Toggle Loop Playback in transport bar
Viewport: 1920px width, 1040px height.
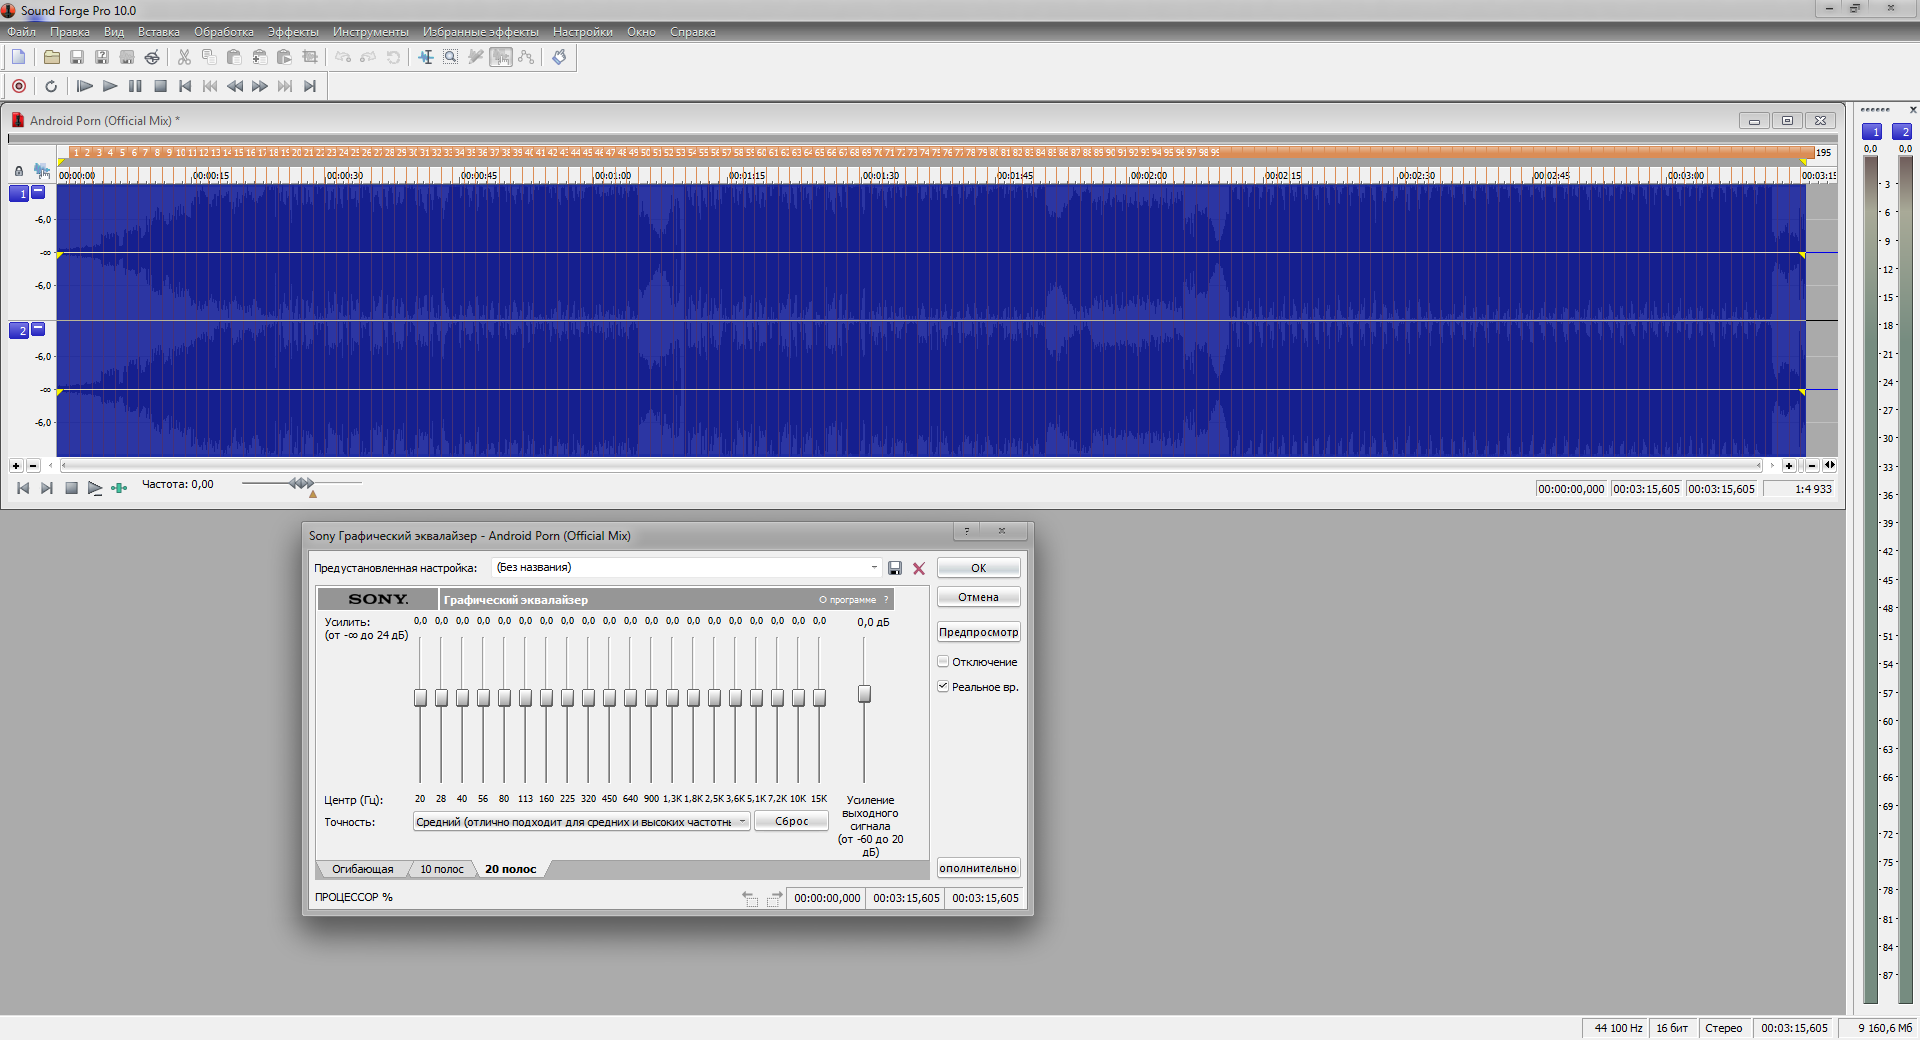pyautogui.click(x=51, y=86)
